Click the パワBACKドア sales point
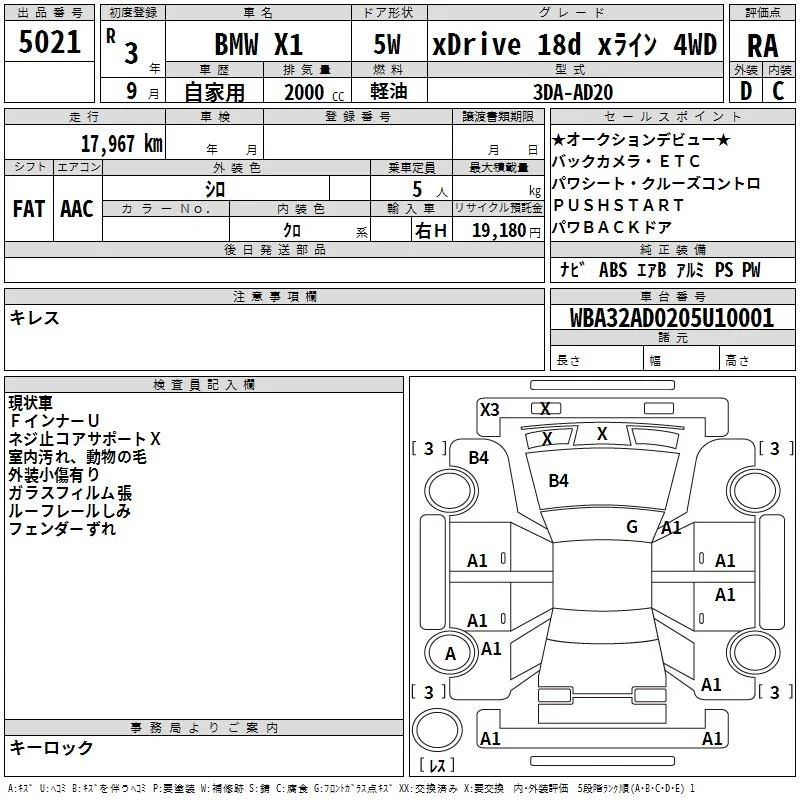The height and width of the screenshot is (800, 800). 612,227
